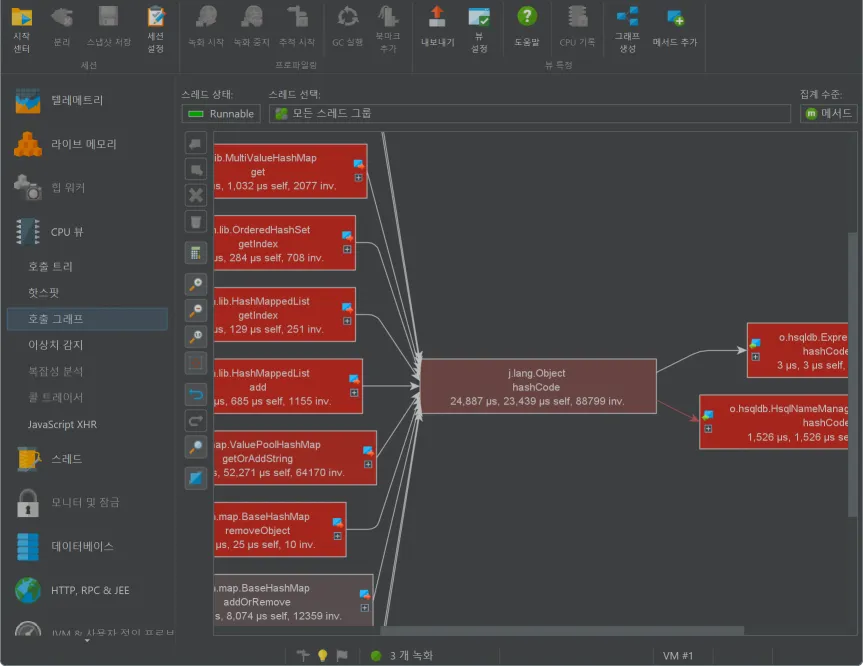Click the pin icon in status bar
This screenshot has width=863, height=666.
tap(303, 655)
